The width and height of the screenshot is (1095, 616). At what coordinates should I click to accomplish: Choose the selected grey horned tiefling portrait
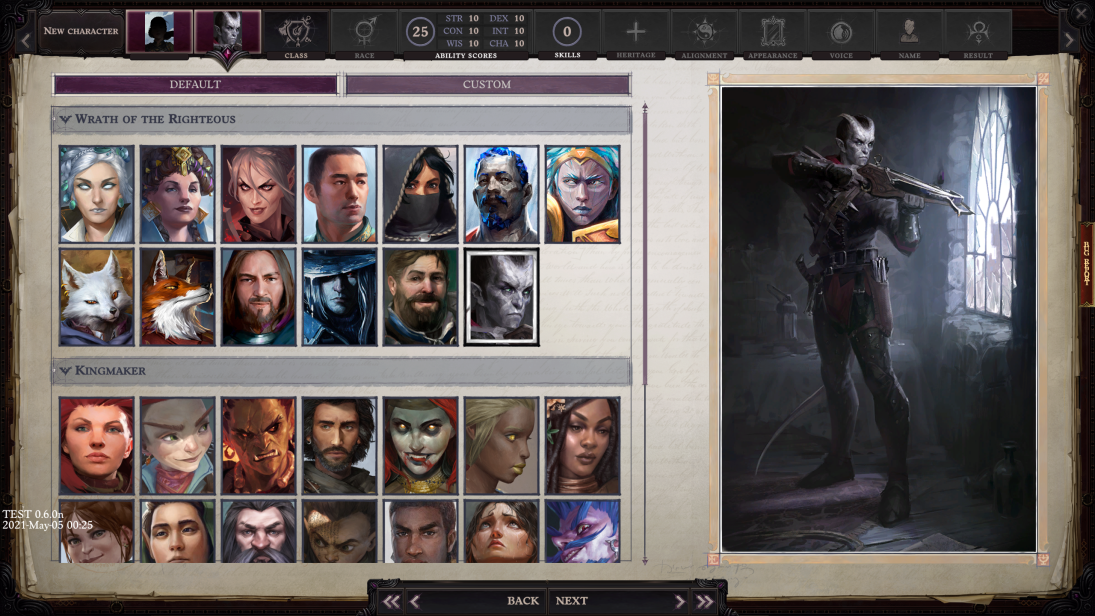point(501,298)
